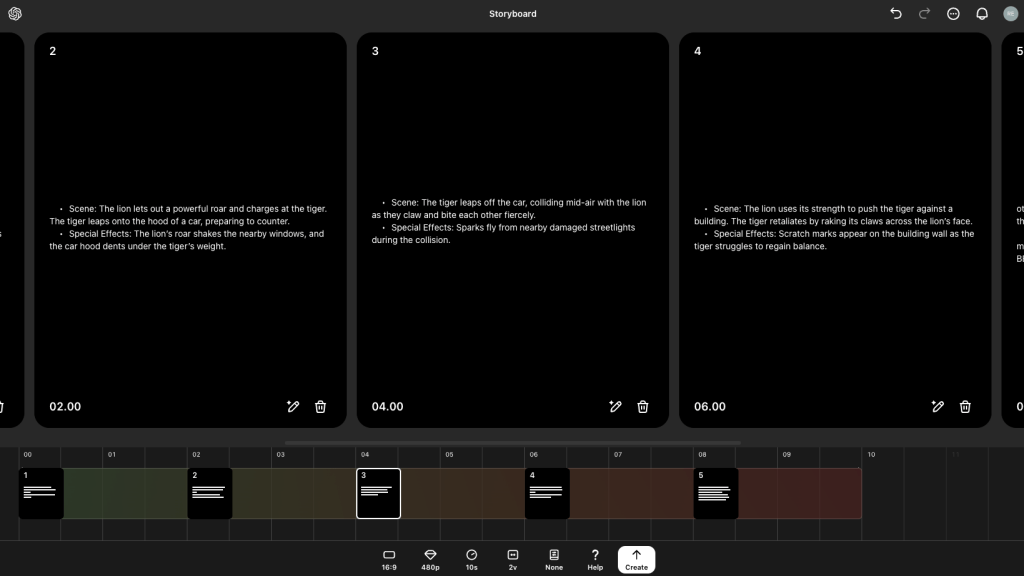Undo the last storyboard change
This screenshot has height=576, width=1024.
click(896, 14)
